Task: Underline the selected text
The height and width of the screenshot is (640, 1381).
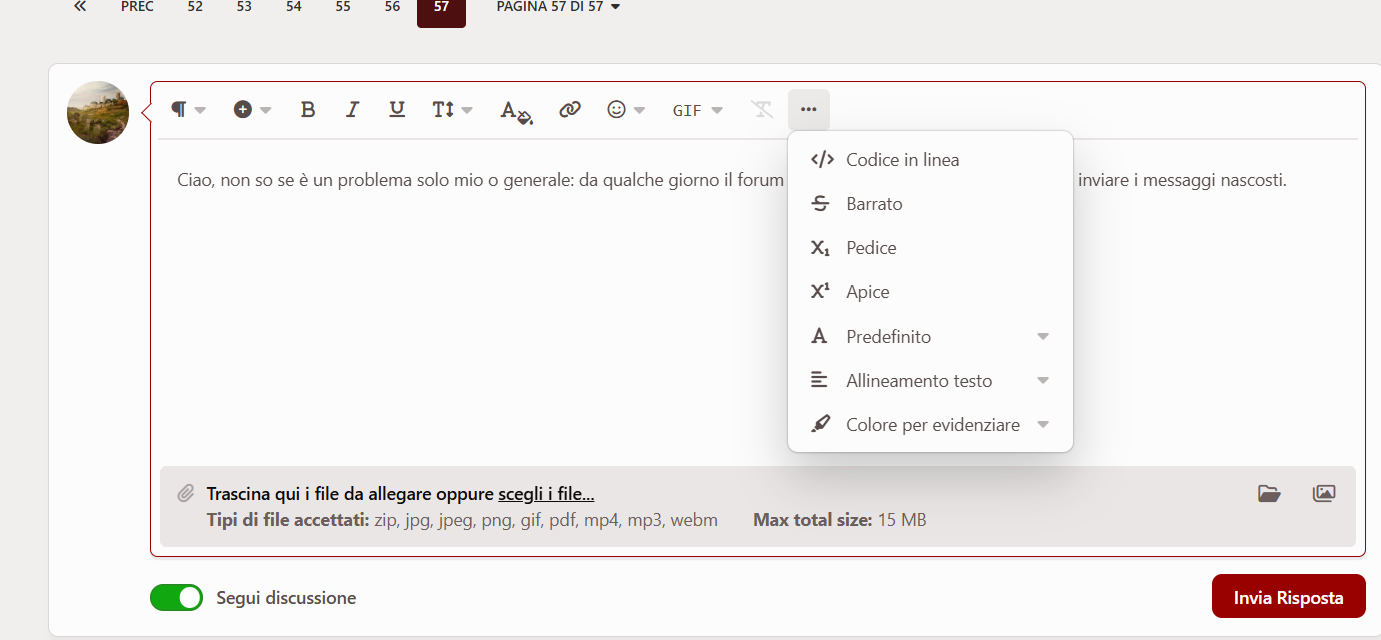Action: (397, 110)
